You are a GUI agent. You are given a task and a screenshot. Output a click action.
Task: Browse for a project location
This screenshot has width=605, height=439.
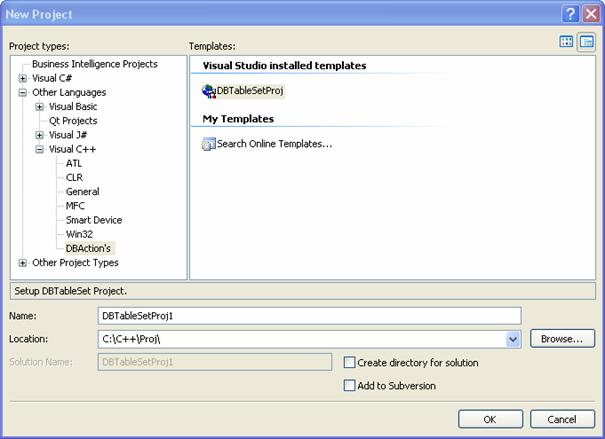(562, 339)
